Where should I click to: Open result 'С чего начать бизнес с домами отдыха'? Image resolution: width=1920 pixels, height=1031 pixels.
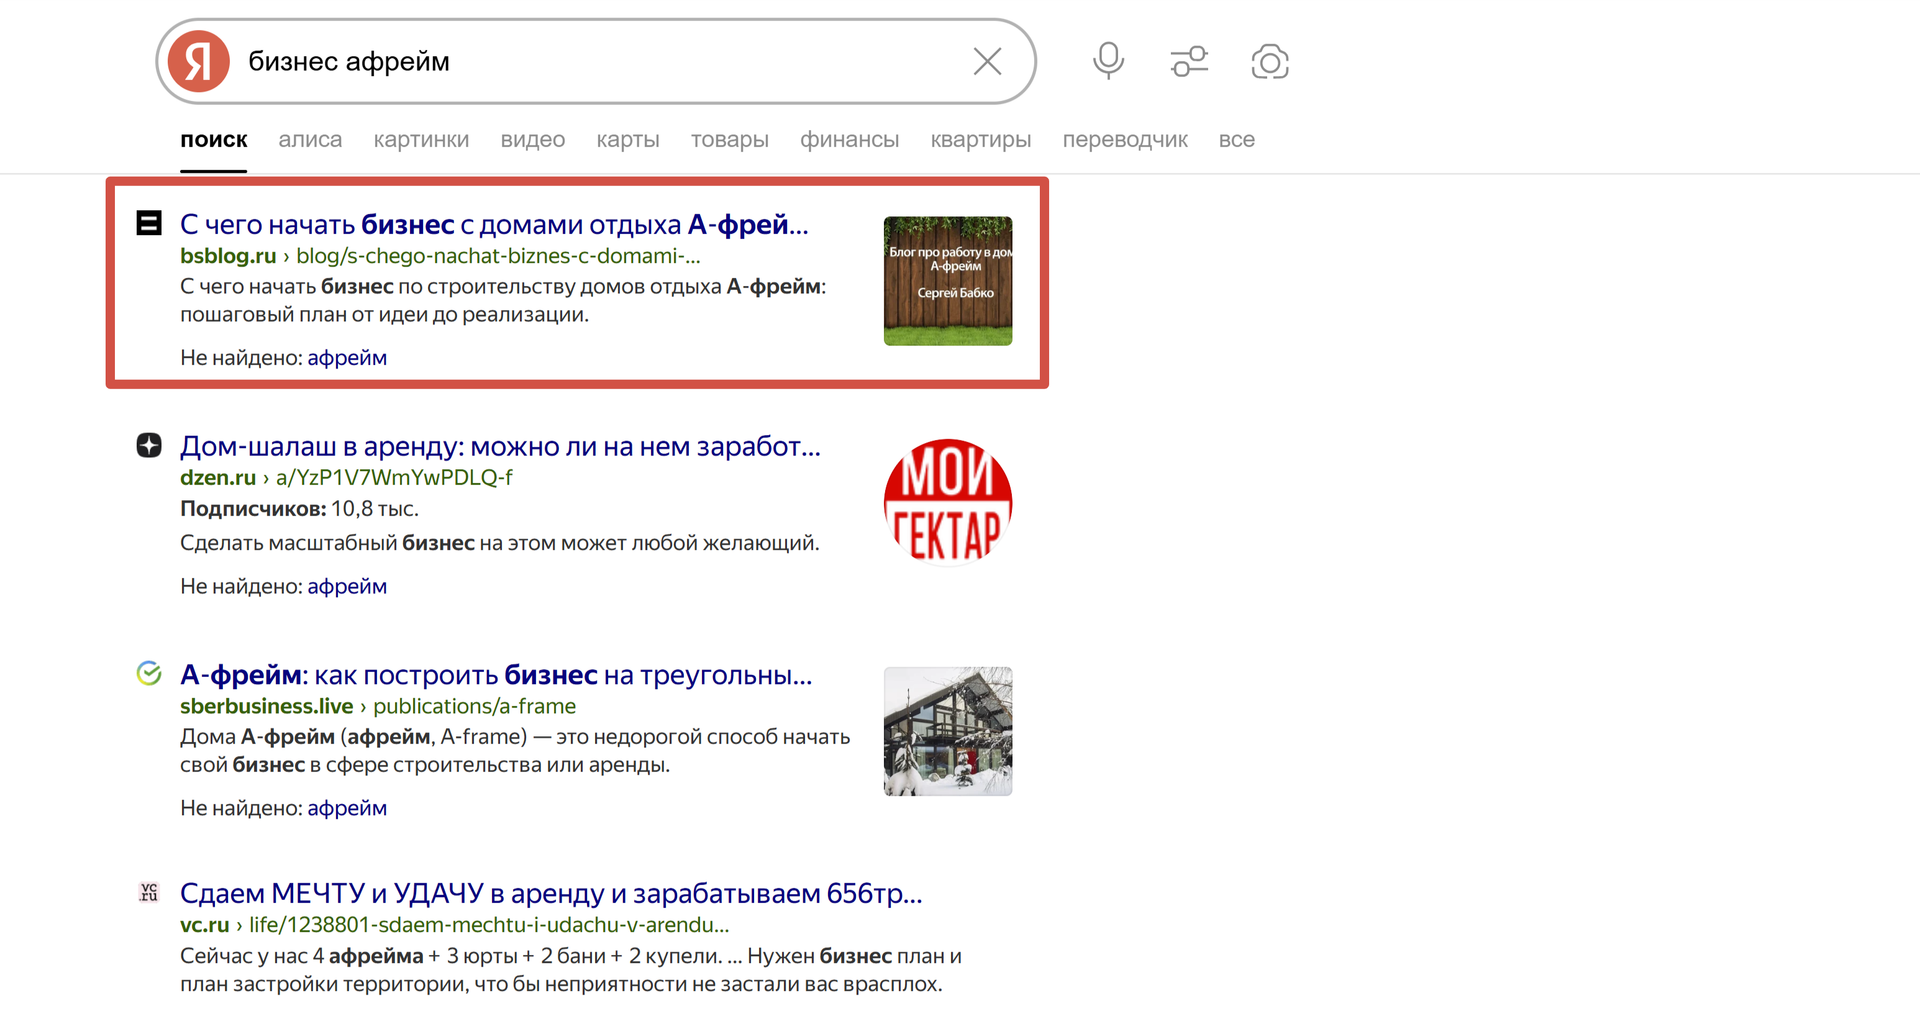(x=494, y=224)
